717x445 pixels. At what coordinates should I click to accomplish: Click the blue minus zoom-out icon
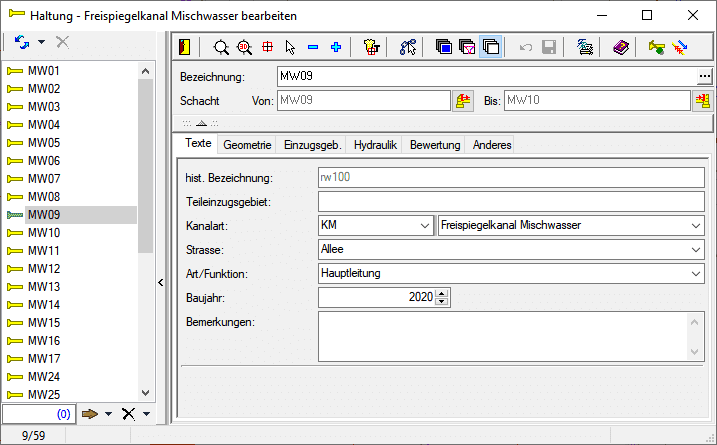click(x=313, y=47)
